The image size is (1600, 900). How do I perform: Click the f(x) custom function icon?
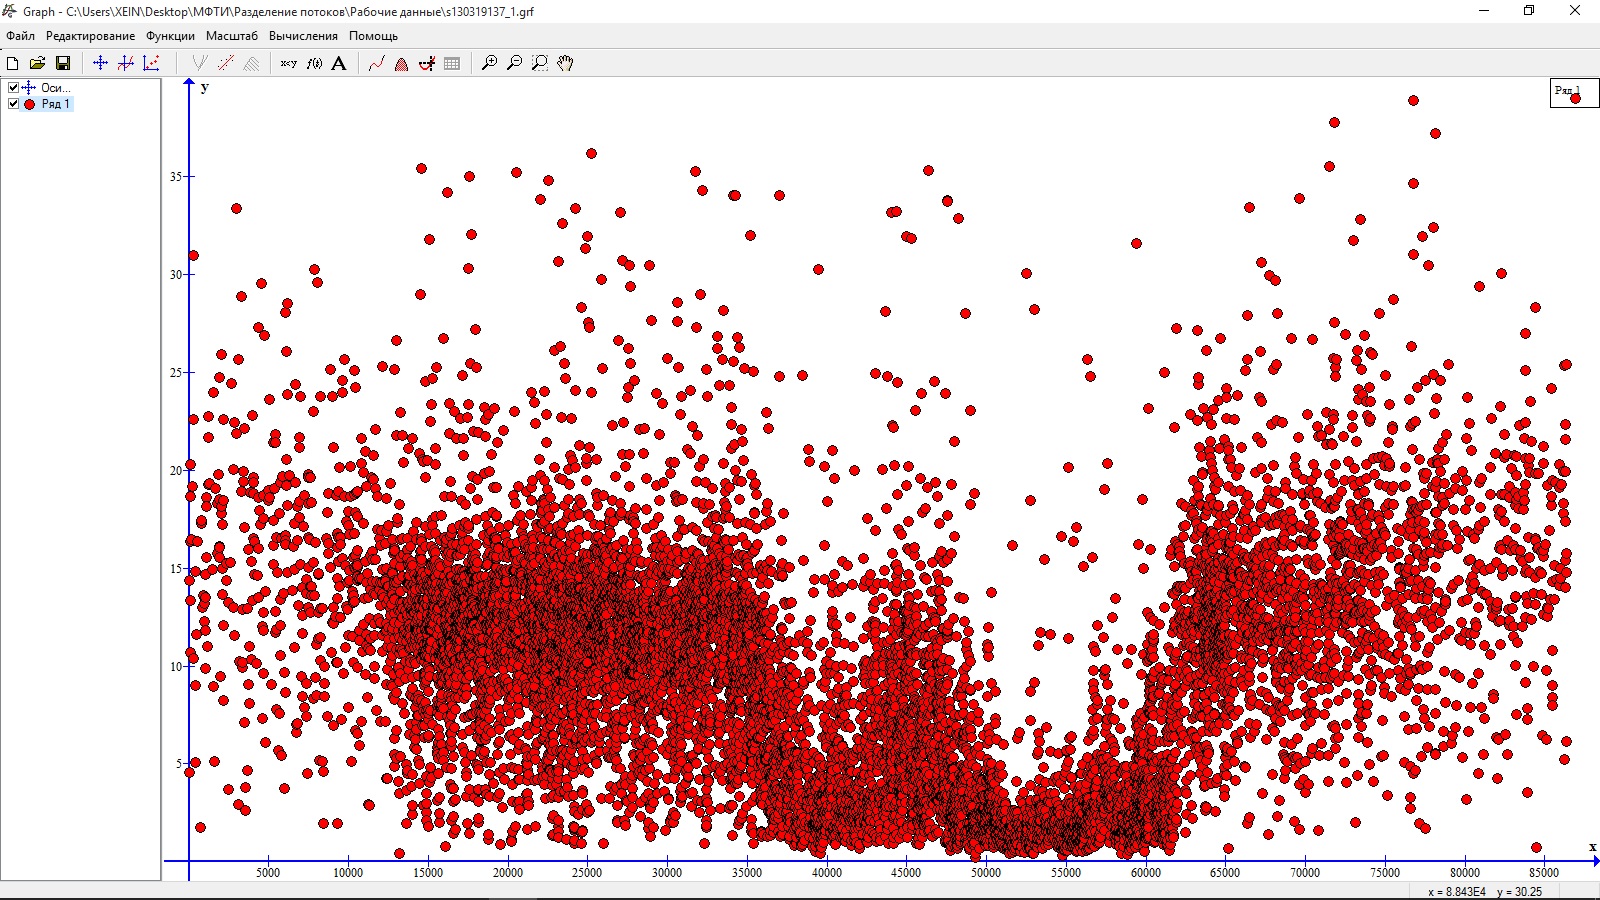(314, 63)
